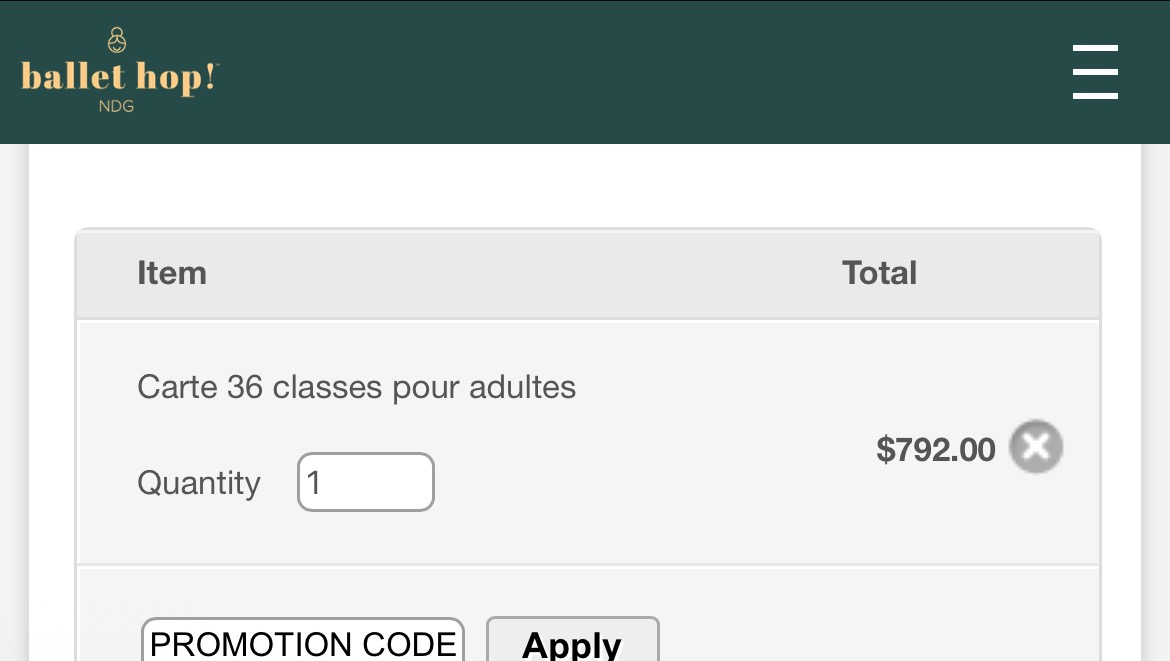
Task: Click header row gap between Item and Total
Action: [520, 273]
